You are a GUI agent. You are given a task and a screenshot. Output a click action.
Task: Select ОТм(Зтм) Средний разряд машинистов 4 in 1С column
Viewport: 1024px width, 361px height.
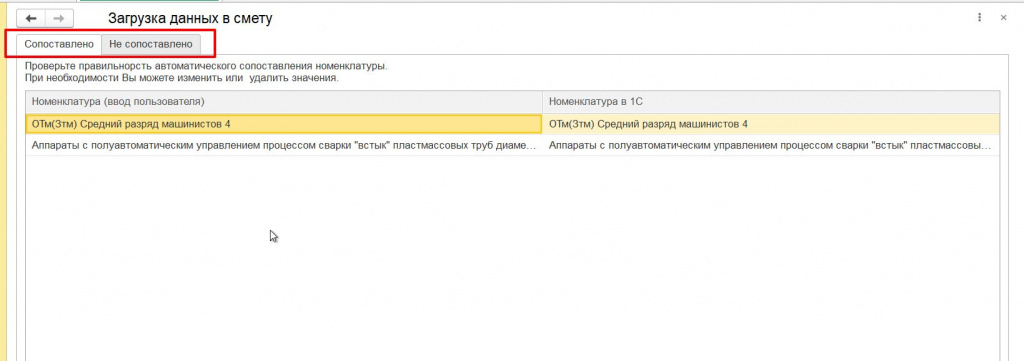click(771, 124)
